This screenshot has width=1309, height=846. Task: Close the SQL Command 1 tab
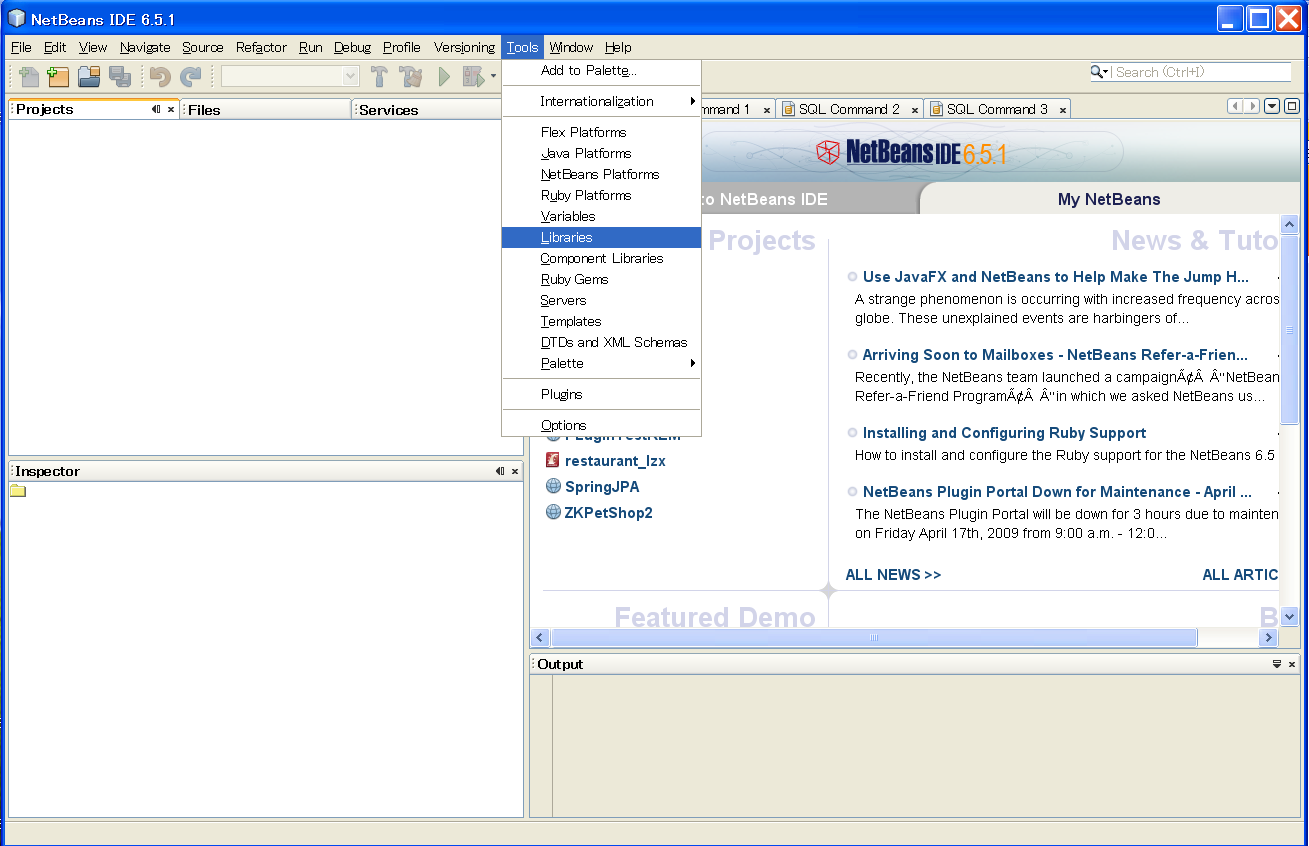767,110
